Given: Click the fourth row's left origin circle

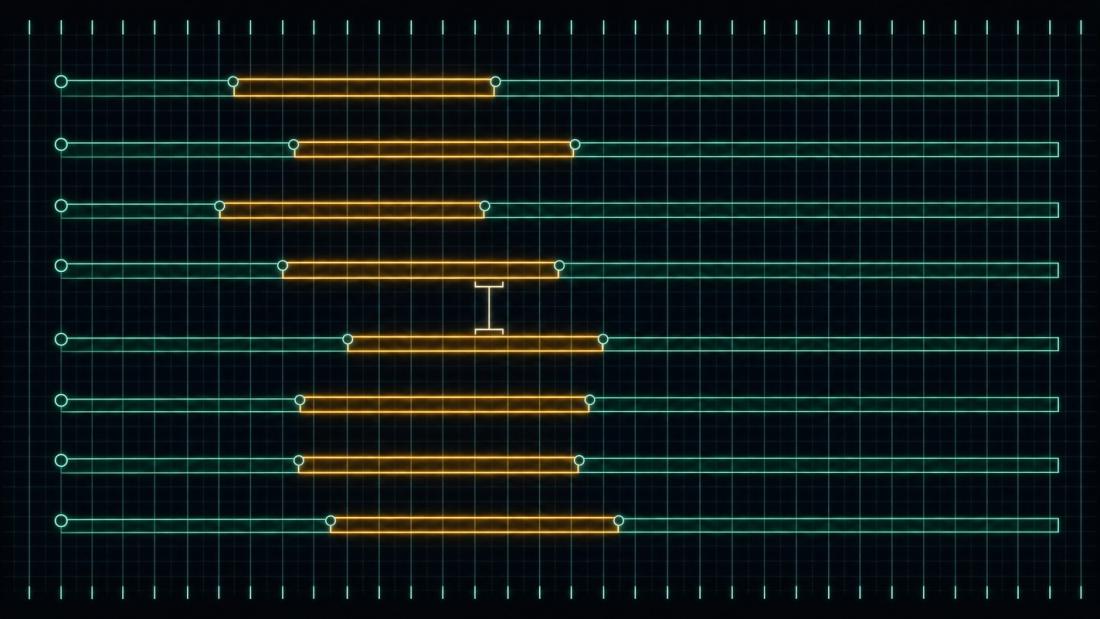Looking at the screenshot, I should [x=61, y=266].
